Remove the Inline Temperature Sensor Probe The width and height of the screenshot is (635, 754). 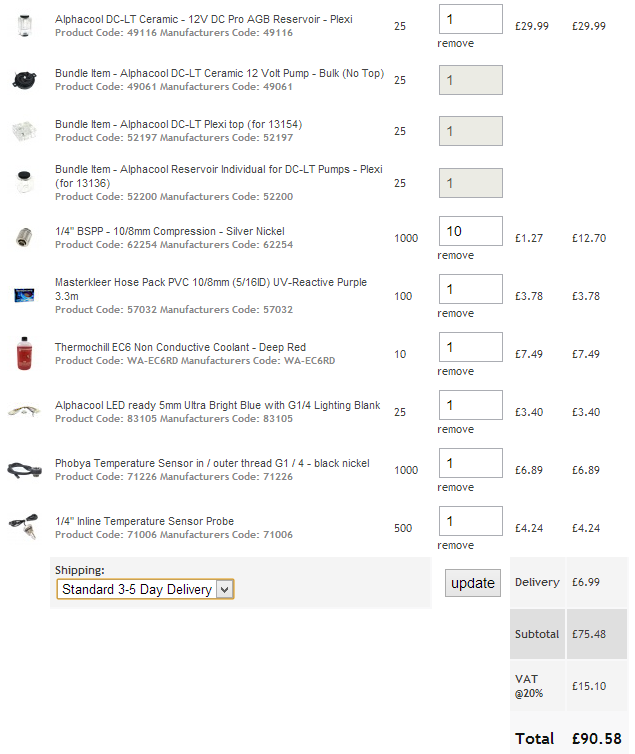(x=455, y=545)
